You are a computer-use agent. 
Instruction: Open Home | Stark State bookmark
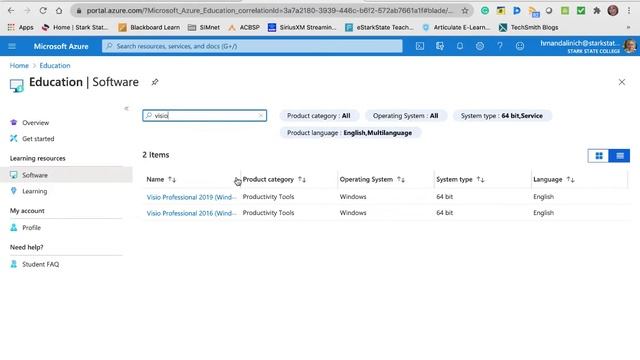(75, 27)
